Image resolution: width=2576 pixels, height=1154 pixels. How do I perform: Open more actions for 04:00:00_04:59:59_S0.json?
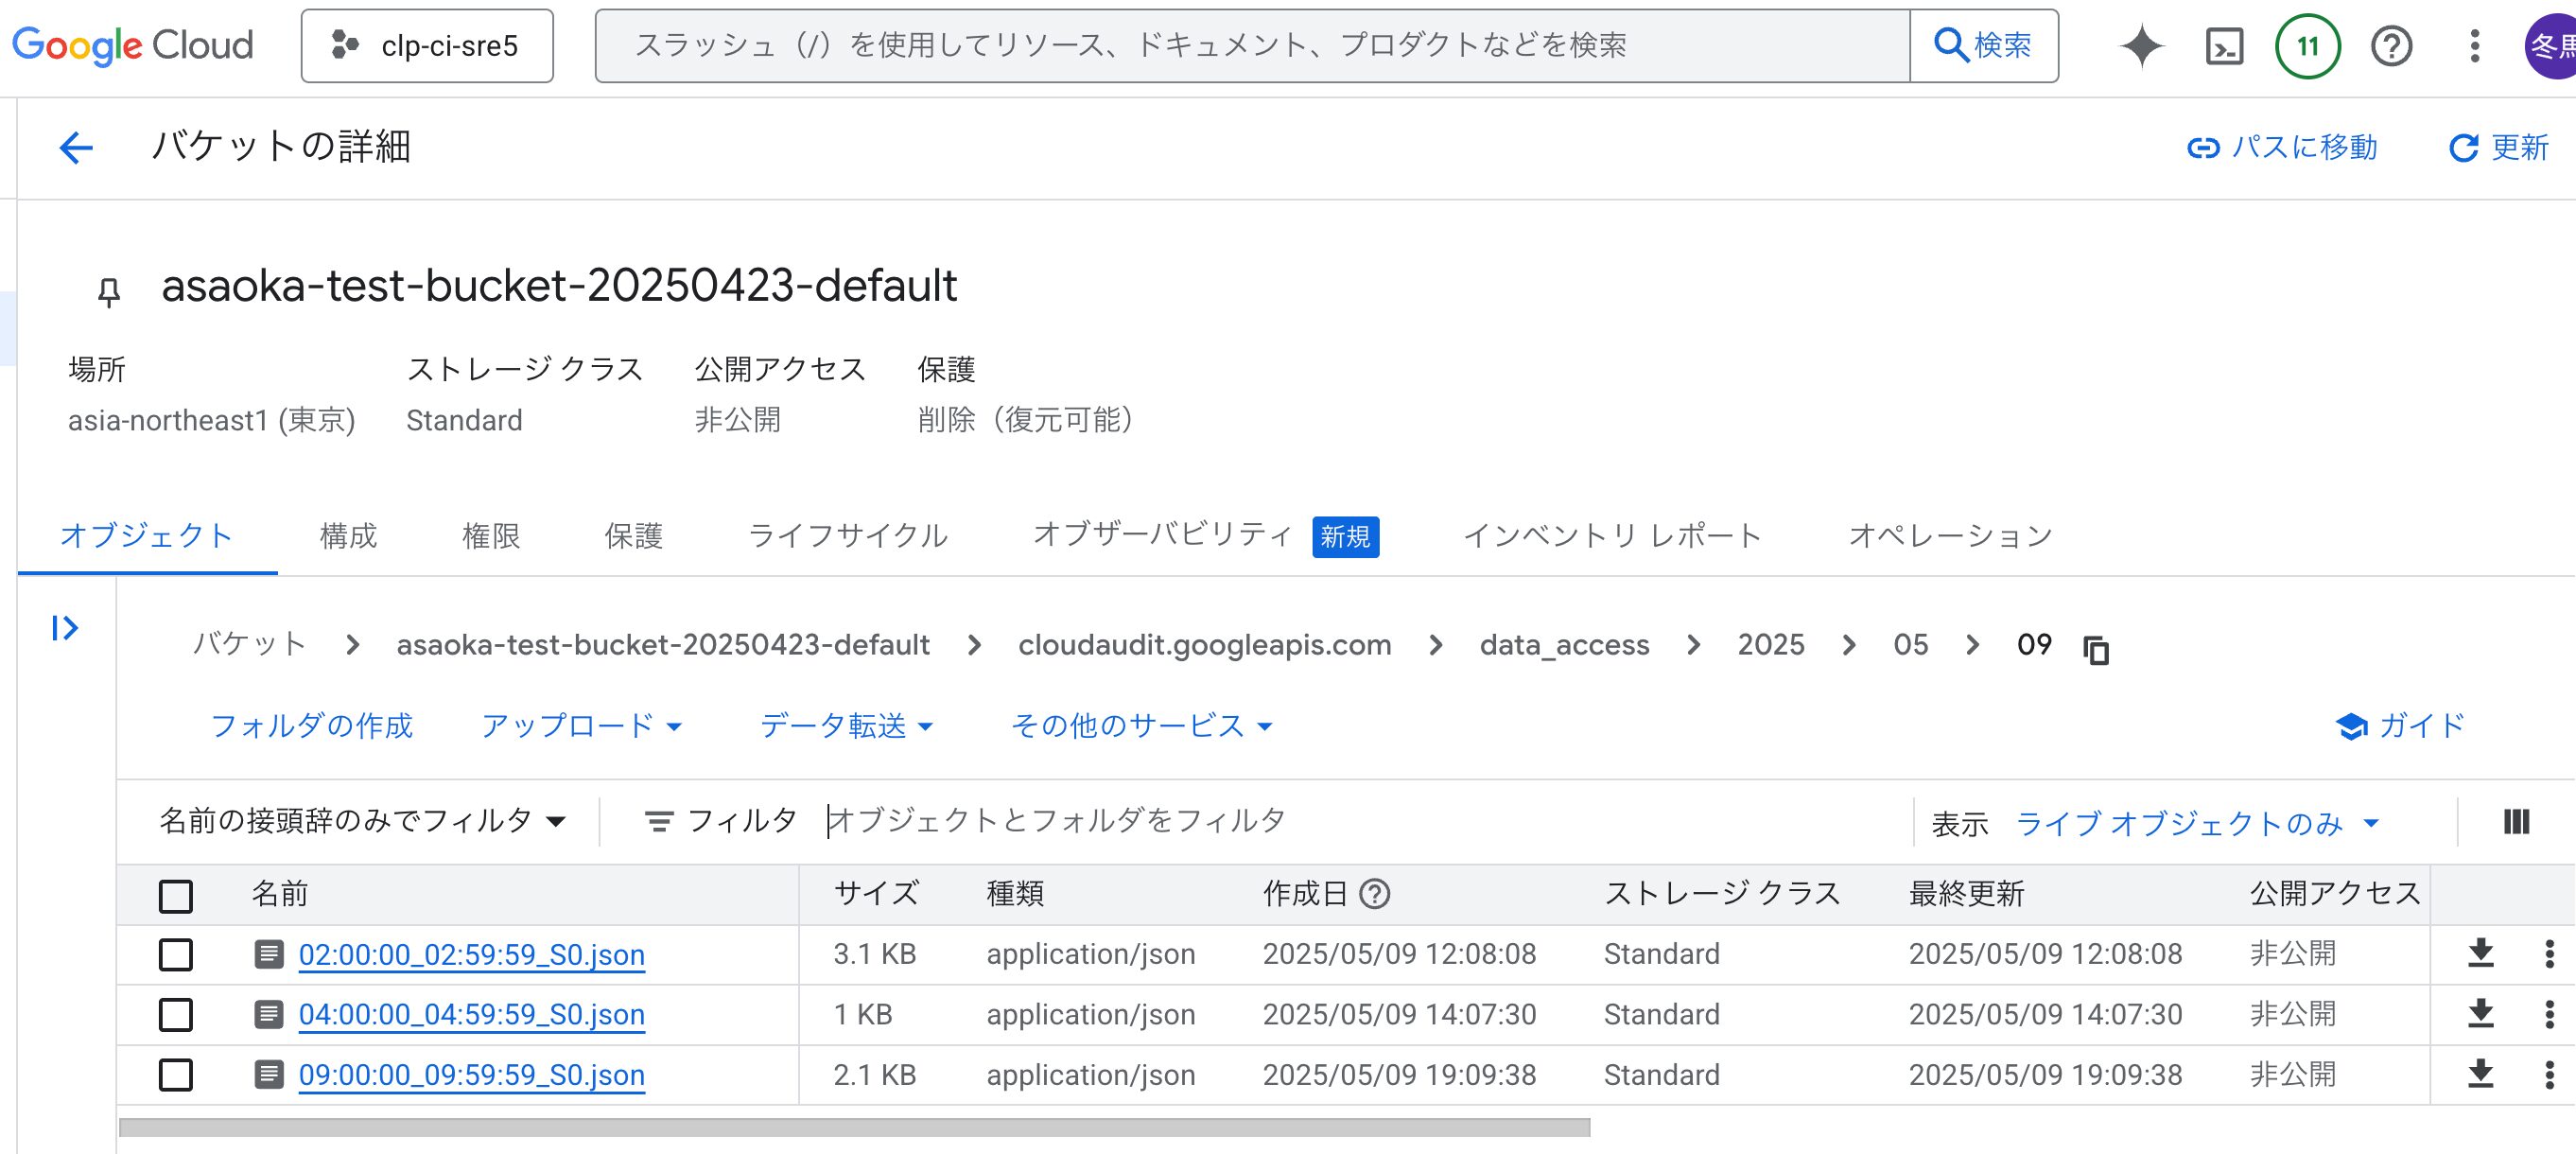point(2549,1014)
